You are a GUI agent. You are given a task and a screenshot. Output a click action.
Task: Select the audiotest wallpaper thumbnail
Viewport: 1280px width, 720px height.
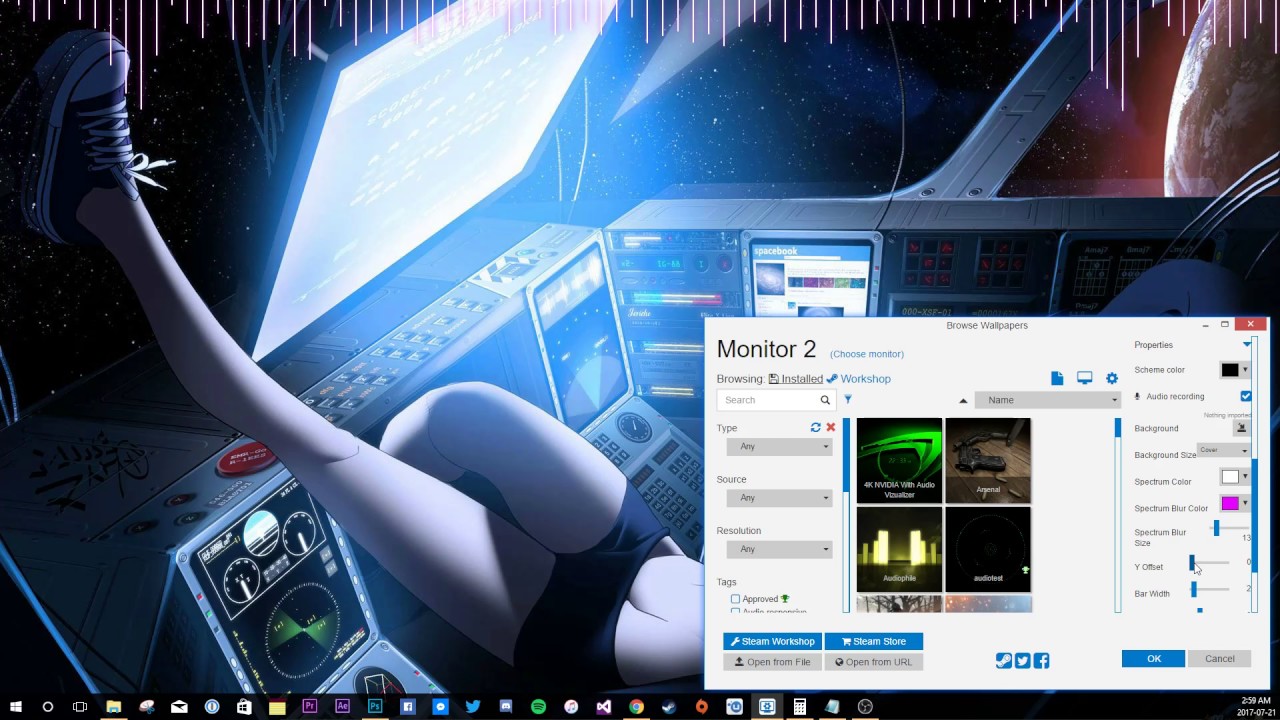point(988,549)
